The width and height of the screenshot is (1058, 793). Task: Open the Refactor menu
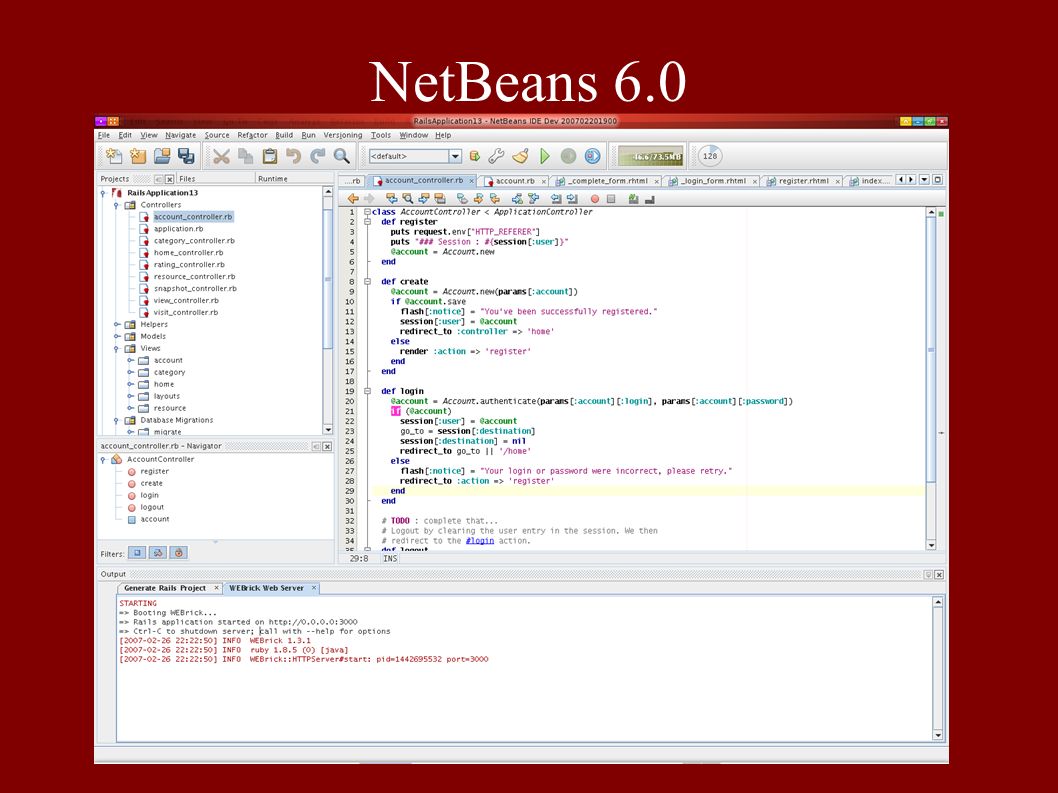tap(252, 135)
